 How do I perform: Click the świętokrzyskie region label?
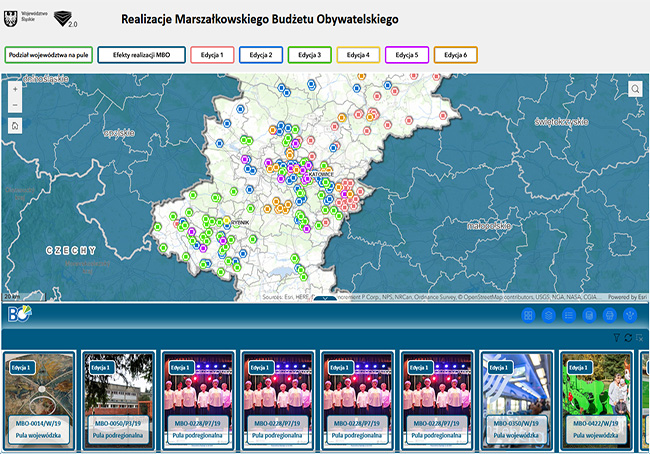tap(562, 121)
